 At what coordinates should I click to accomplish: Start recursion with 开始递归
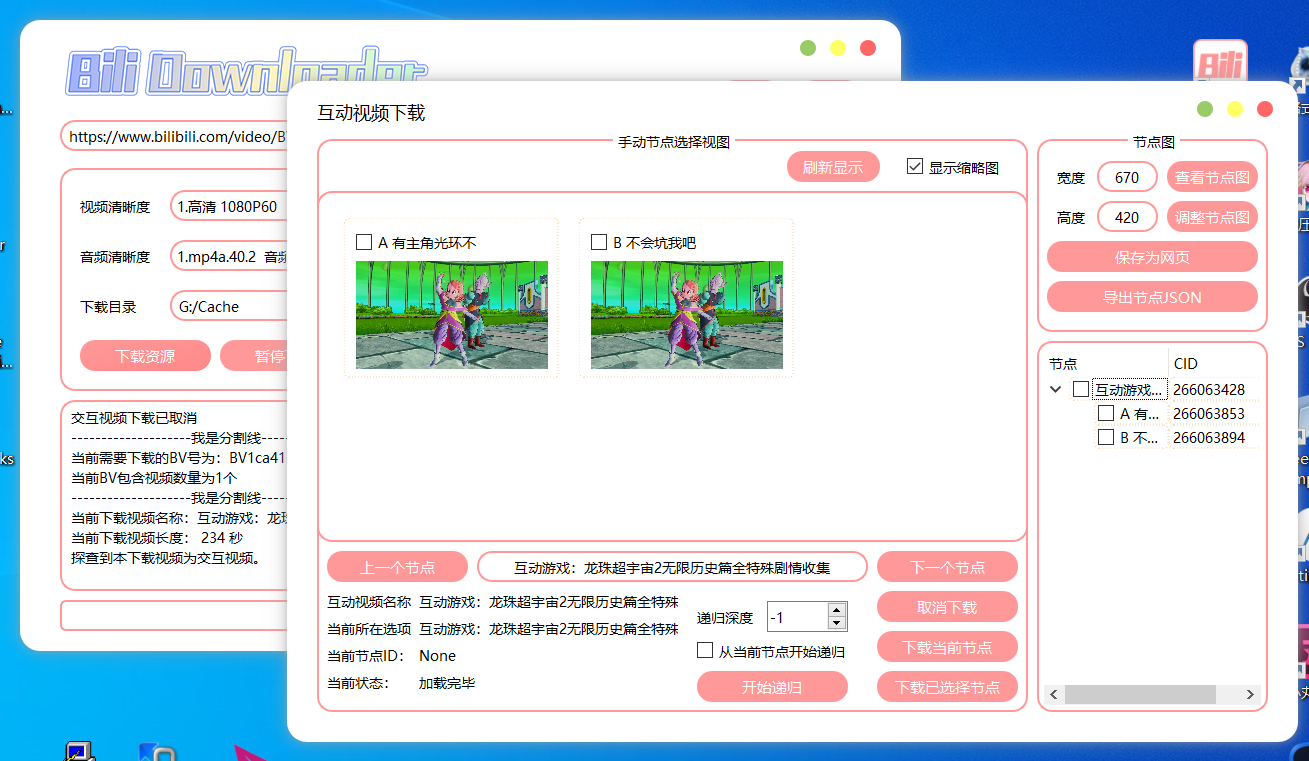[771, 687]
